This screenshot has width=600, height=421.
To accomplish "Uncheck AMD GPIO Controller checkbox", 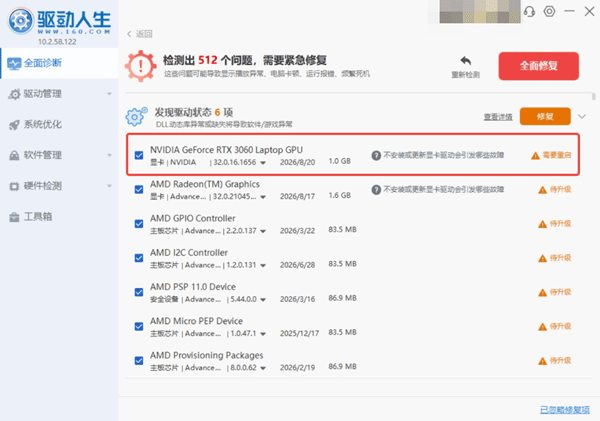I will pos(139,224).
